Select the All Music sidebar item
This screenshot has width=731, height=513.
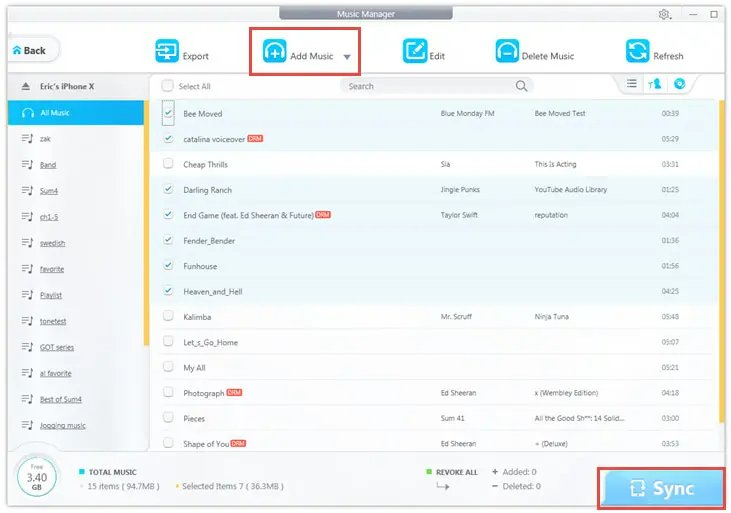click(54, 113)
